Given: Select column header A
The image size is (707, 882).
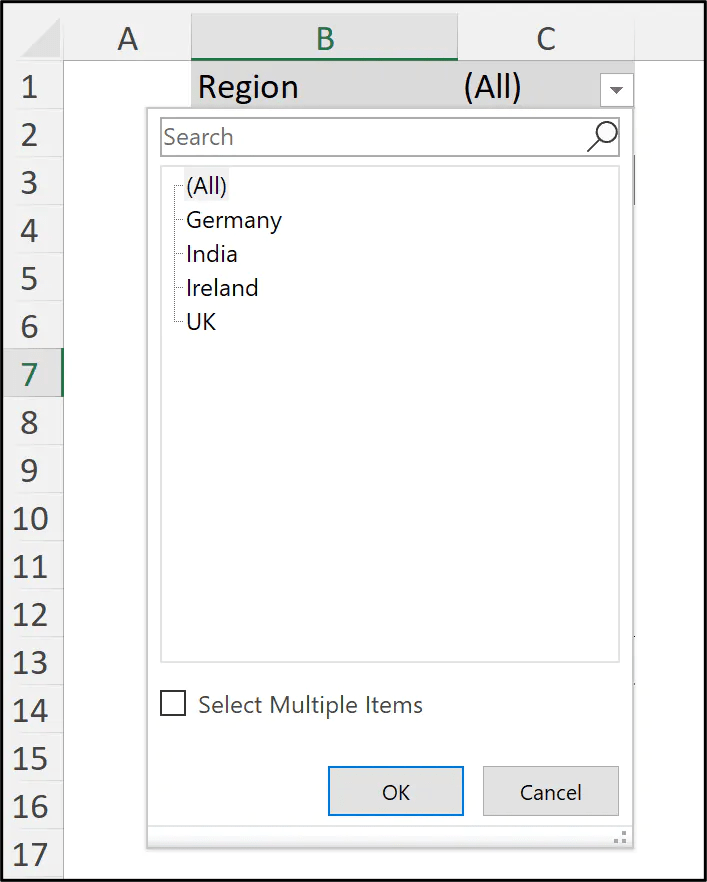Looking at the screenshot, I should [127, 38].
